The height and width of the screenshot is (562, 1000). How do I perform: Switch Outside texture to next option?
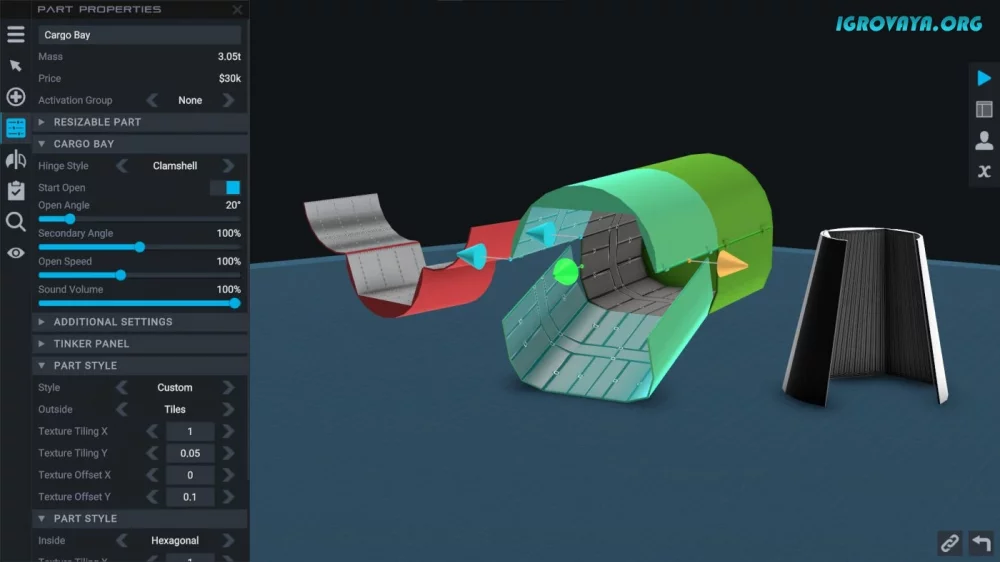[x=228, y=409]
